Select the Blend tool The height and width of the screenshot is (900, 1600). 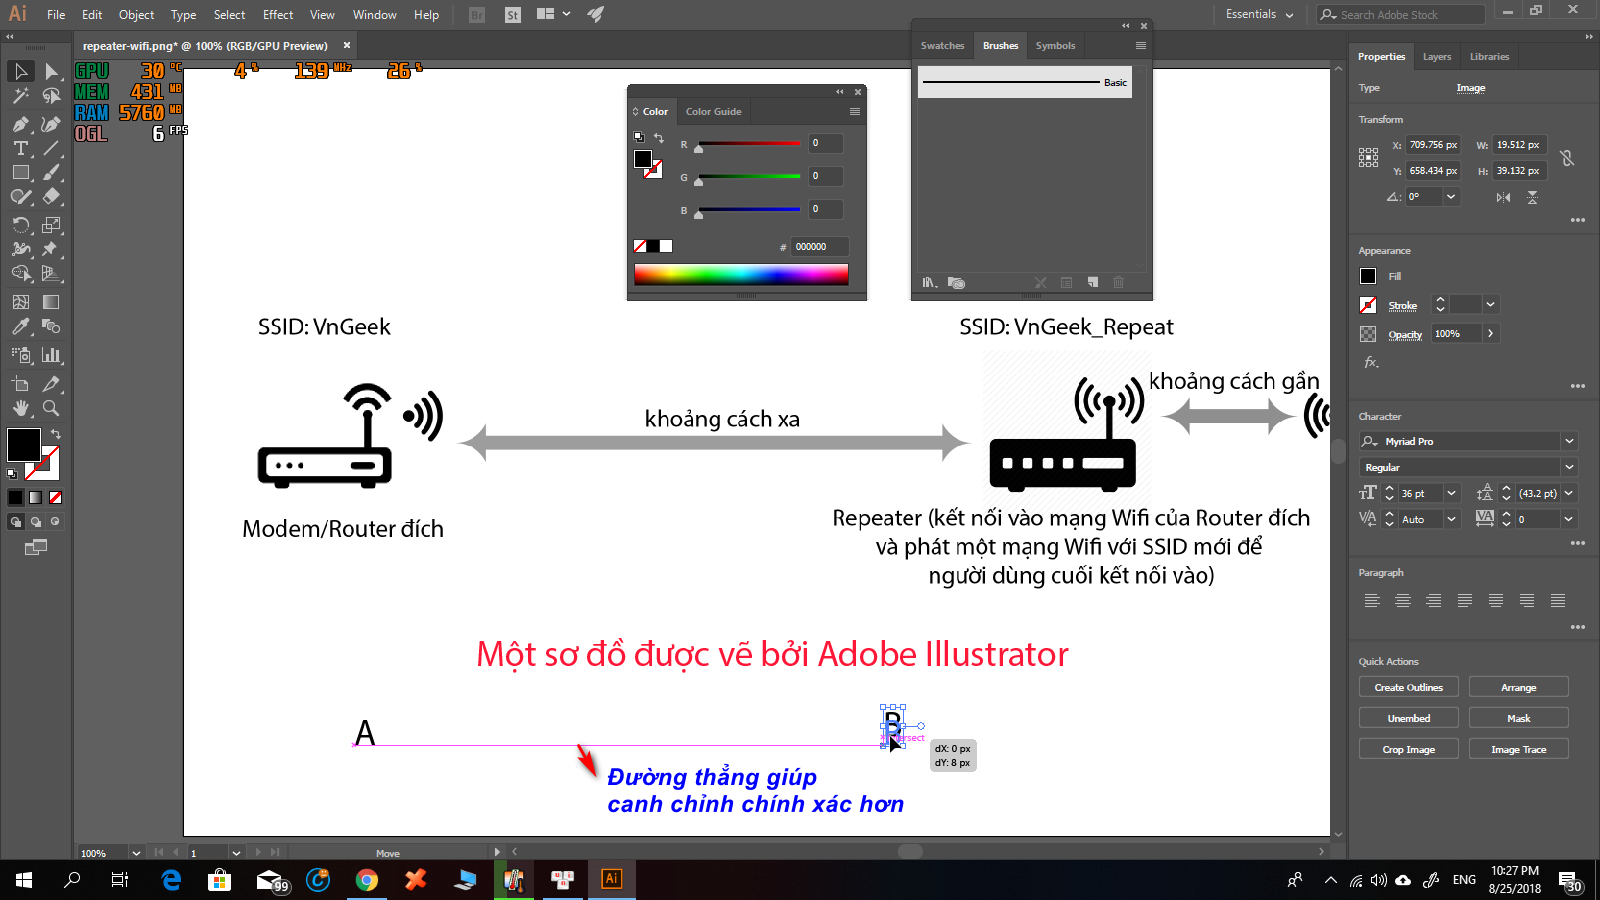coord(51,326)
